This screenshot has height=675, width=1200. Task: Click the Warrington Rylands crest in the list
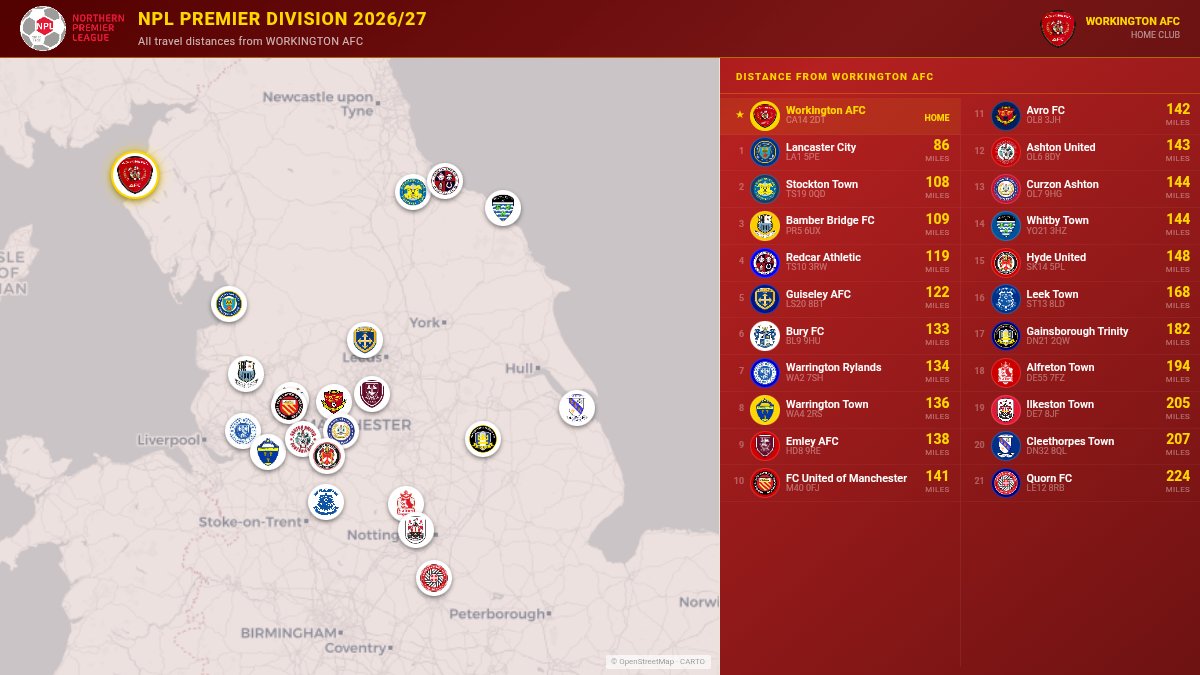click(x=765, y=372)
